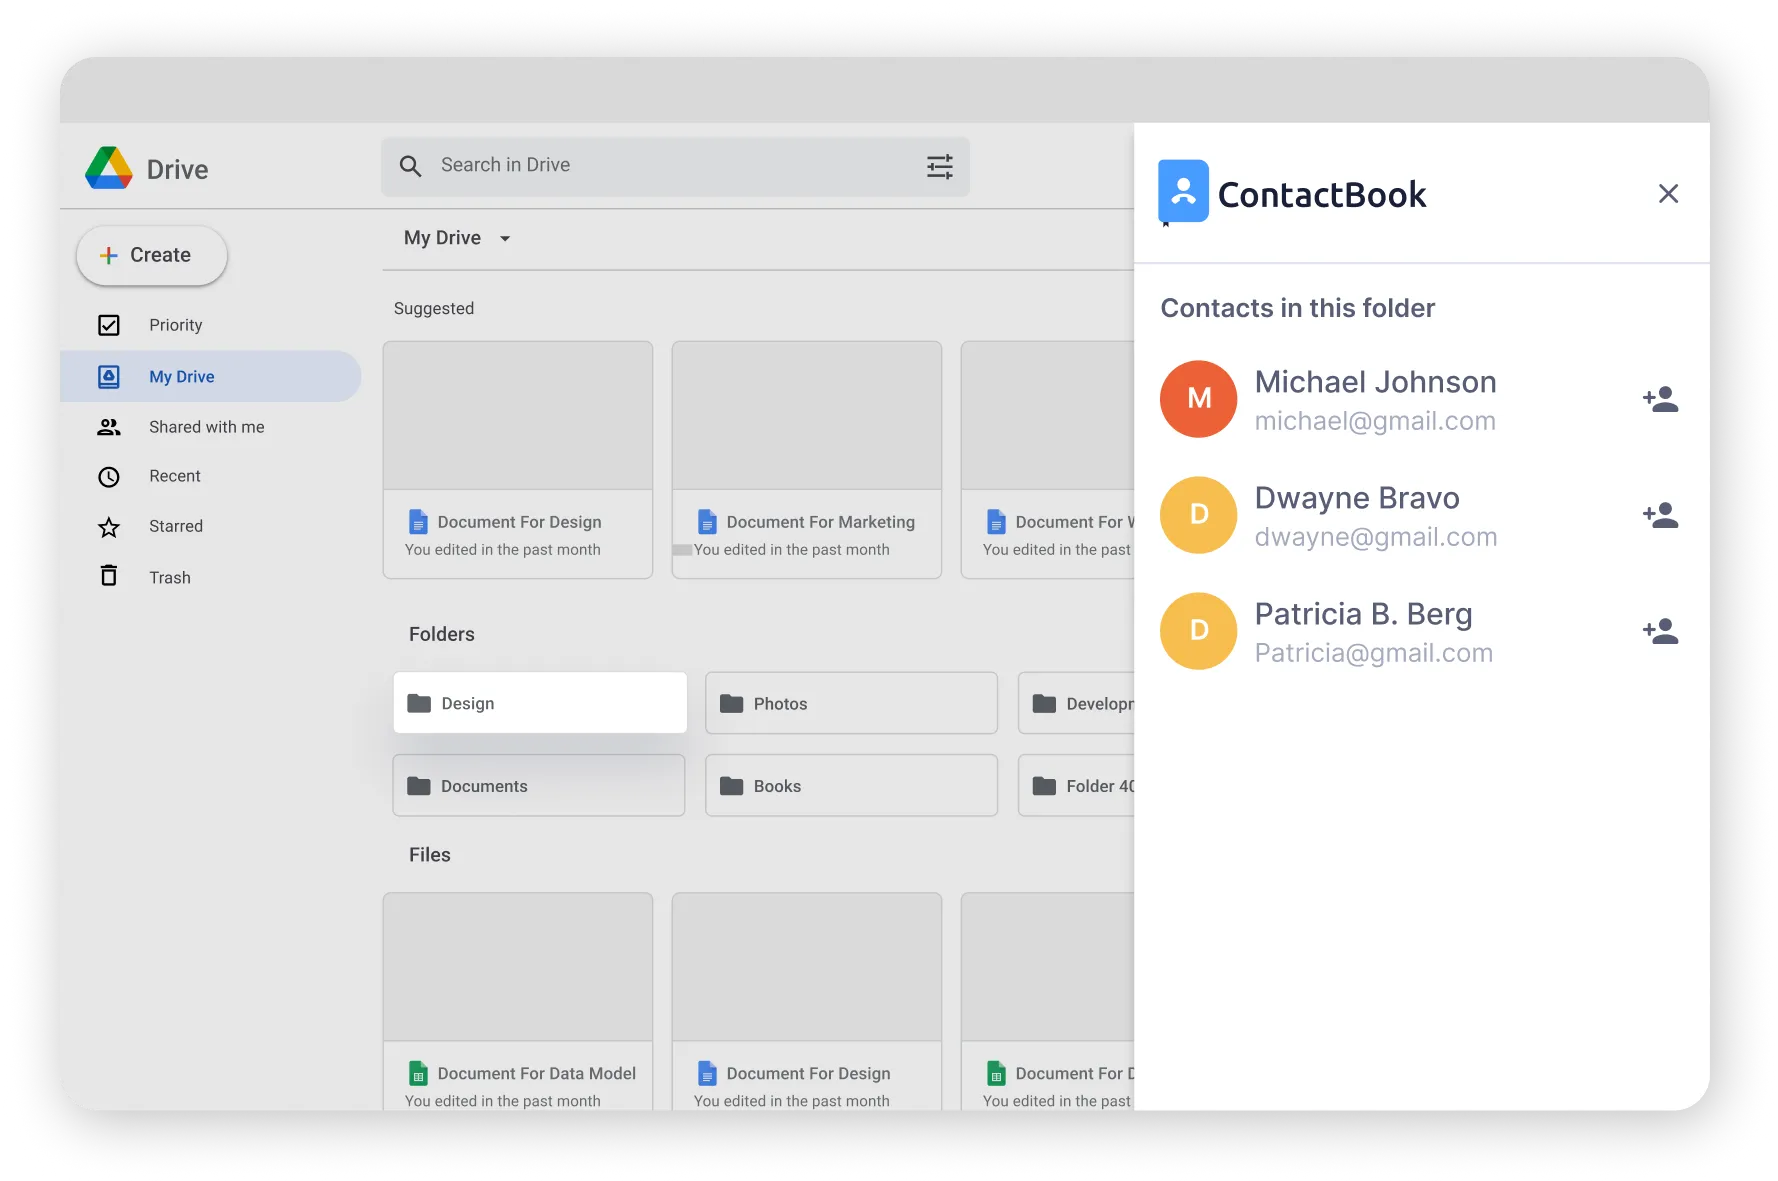The width and height of the screenshot is (1778, 1181).
Task: Expand the My Drive breadcrumb dropdown
Action: [505, 238]
